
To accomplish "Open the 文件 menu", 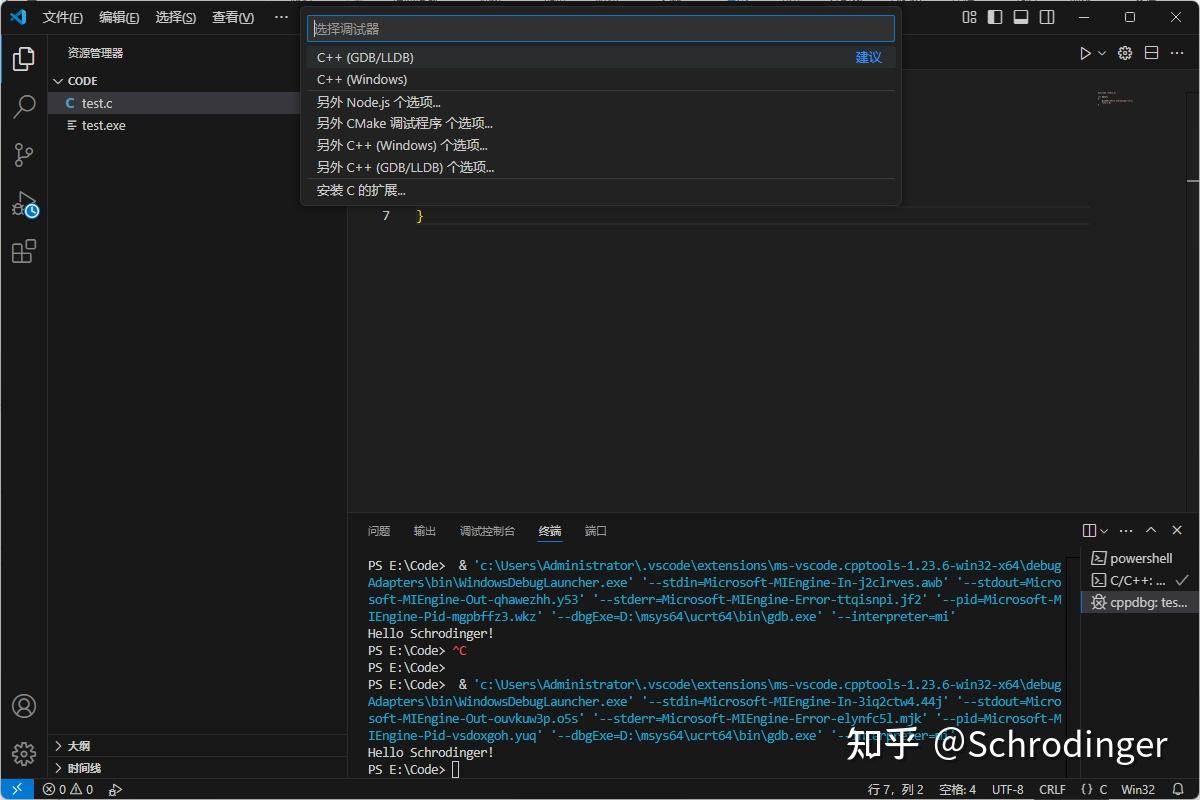I will [62, 17].
